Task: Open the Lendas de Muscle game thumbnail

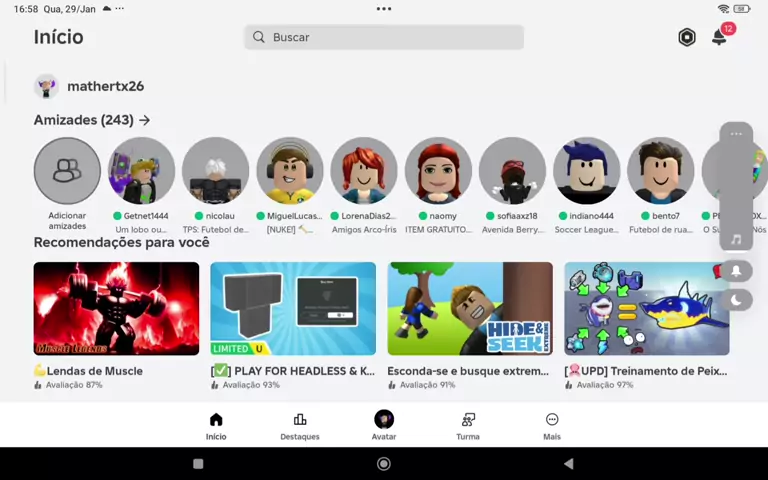Action: 116,308
